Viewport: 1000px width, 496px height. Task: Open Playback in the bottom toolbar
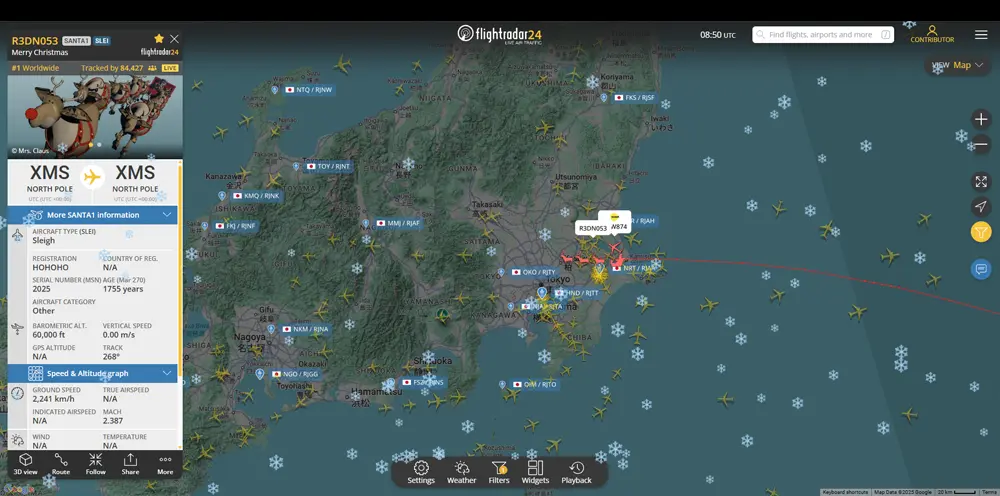[576, 472]
